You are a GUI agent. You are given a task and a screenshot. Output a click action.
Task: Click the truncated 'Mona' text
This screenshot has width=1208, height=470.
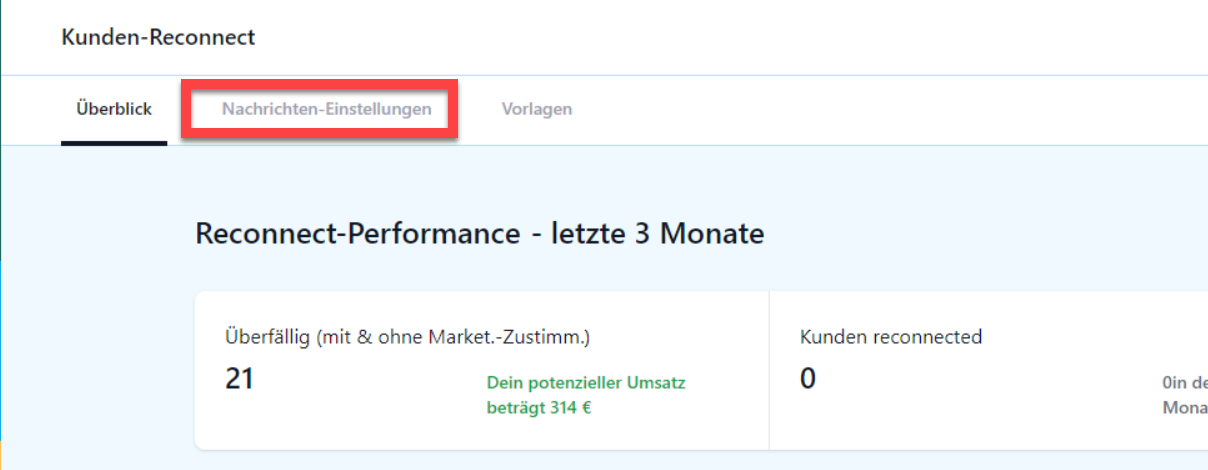click(x=1184, y=408)
